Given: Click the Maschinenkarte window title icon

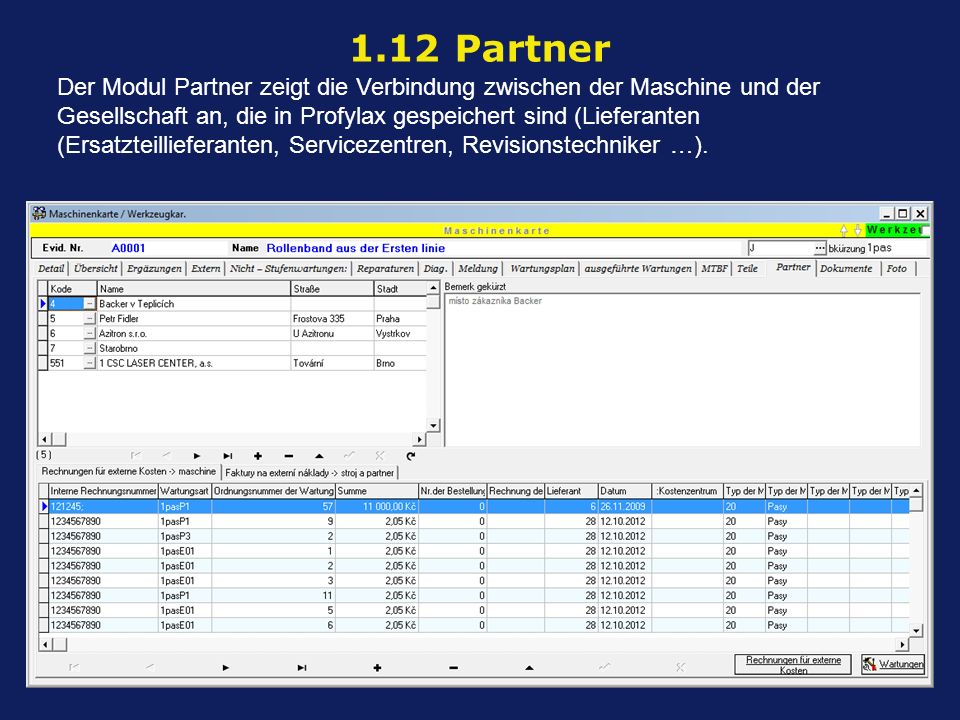Looking at the screenshot, I should click(39, 214).
